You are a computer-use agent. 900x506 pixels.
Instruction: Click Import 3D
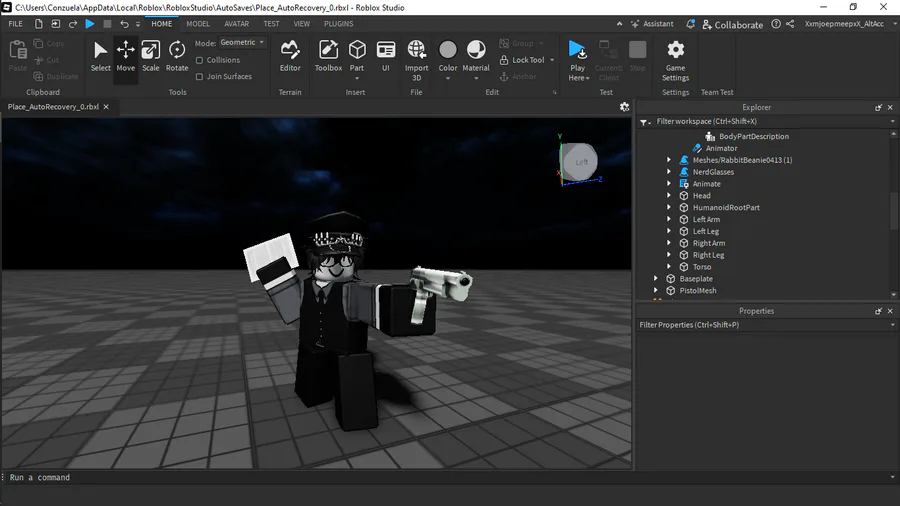tap(417, 60)
